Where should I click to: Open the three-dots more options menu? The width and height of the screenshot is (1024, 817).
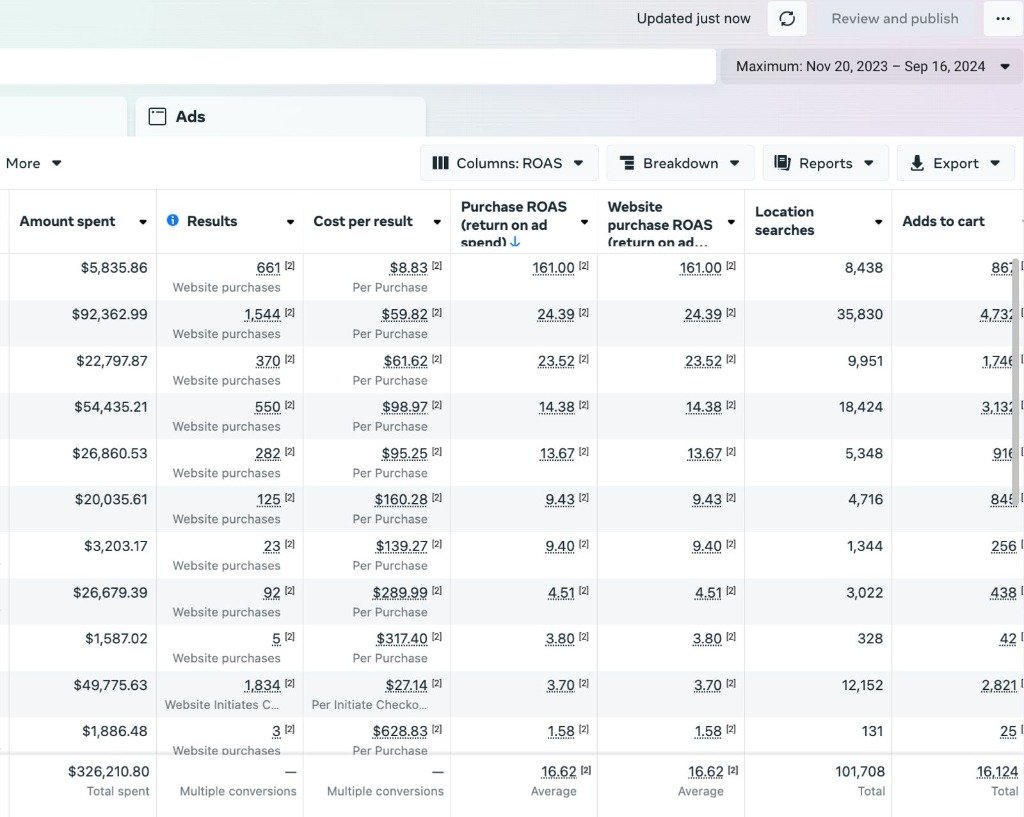(x=1003, y=18)
